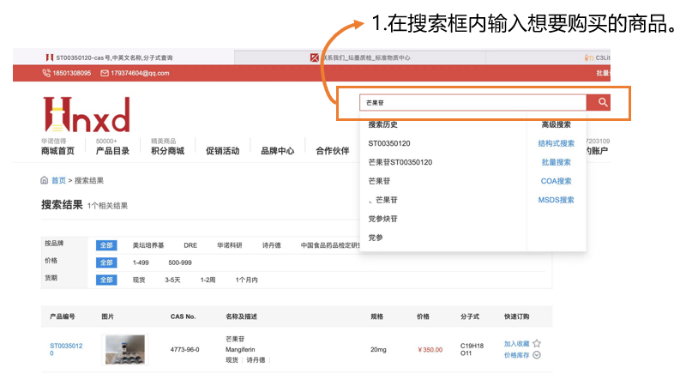Click the 价格库存 link
The height and width of the screenshot is (386, 693).
coord(517,355)
